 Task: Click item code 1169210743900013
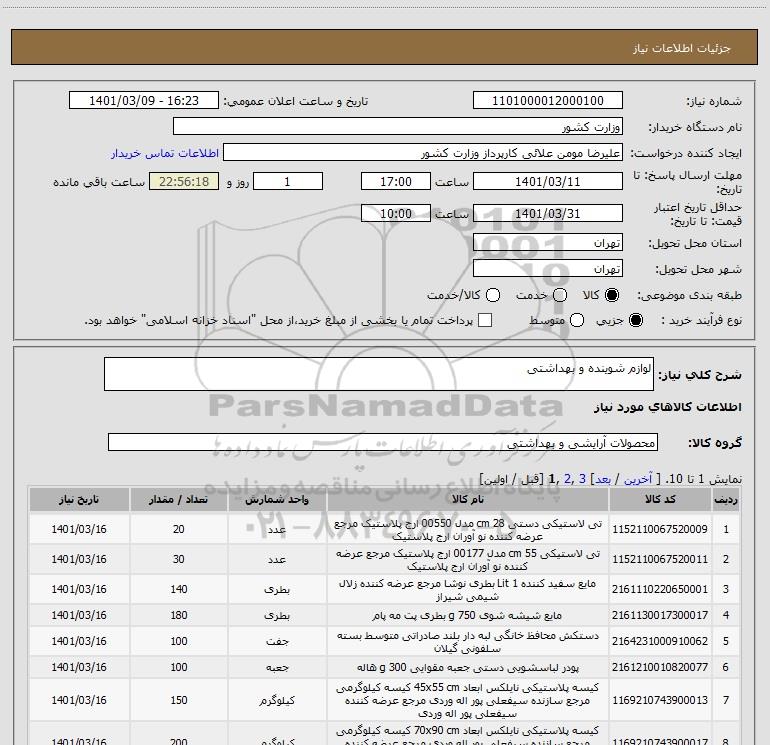coord(660,700)
